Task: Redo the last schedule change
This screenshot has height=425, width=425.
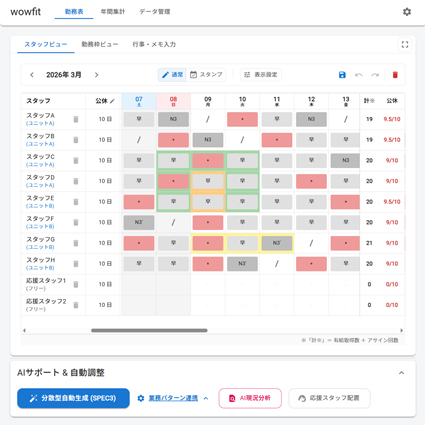Action: coord(375,75)
